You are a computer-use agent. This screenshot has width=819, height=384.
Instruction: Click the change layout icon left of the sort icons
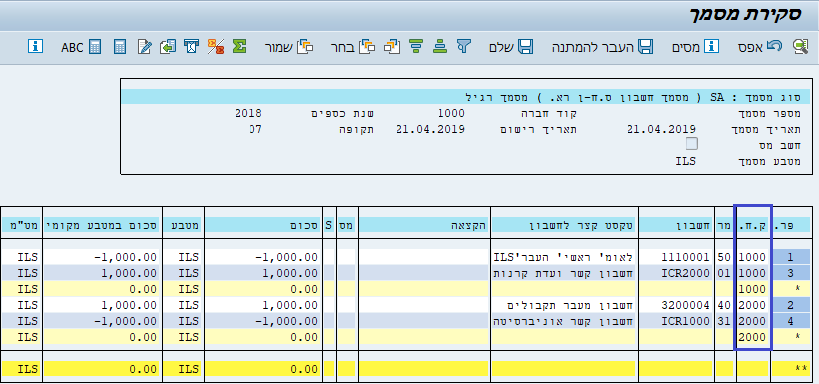click(x=392, y=46)
